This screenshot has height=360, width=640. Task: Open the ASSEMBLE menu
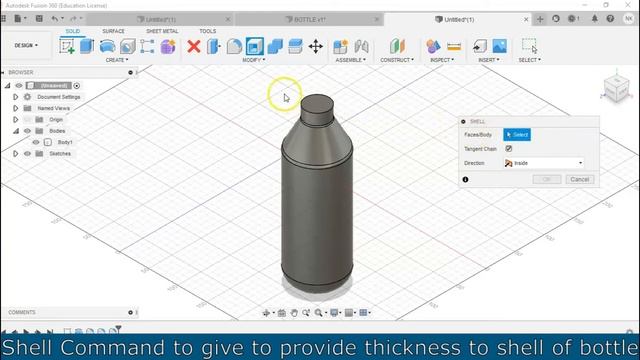click(350, 60)
